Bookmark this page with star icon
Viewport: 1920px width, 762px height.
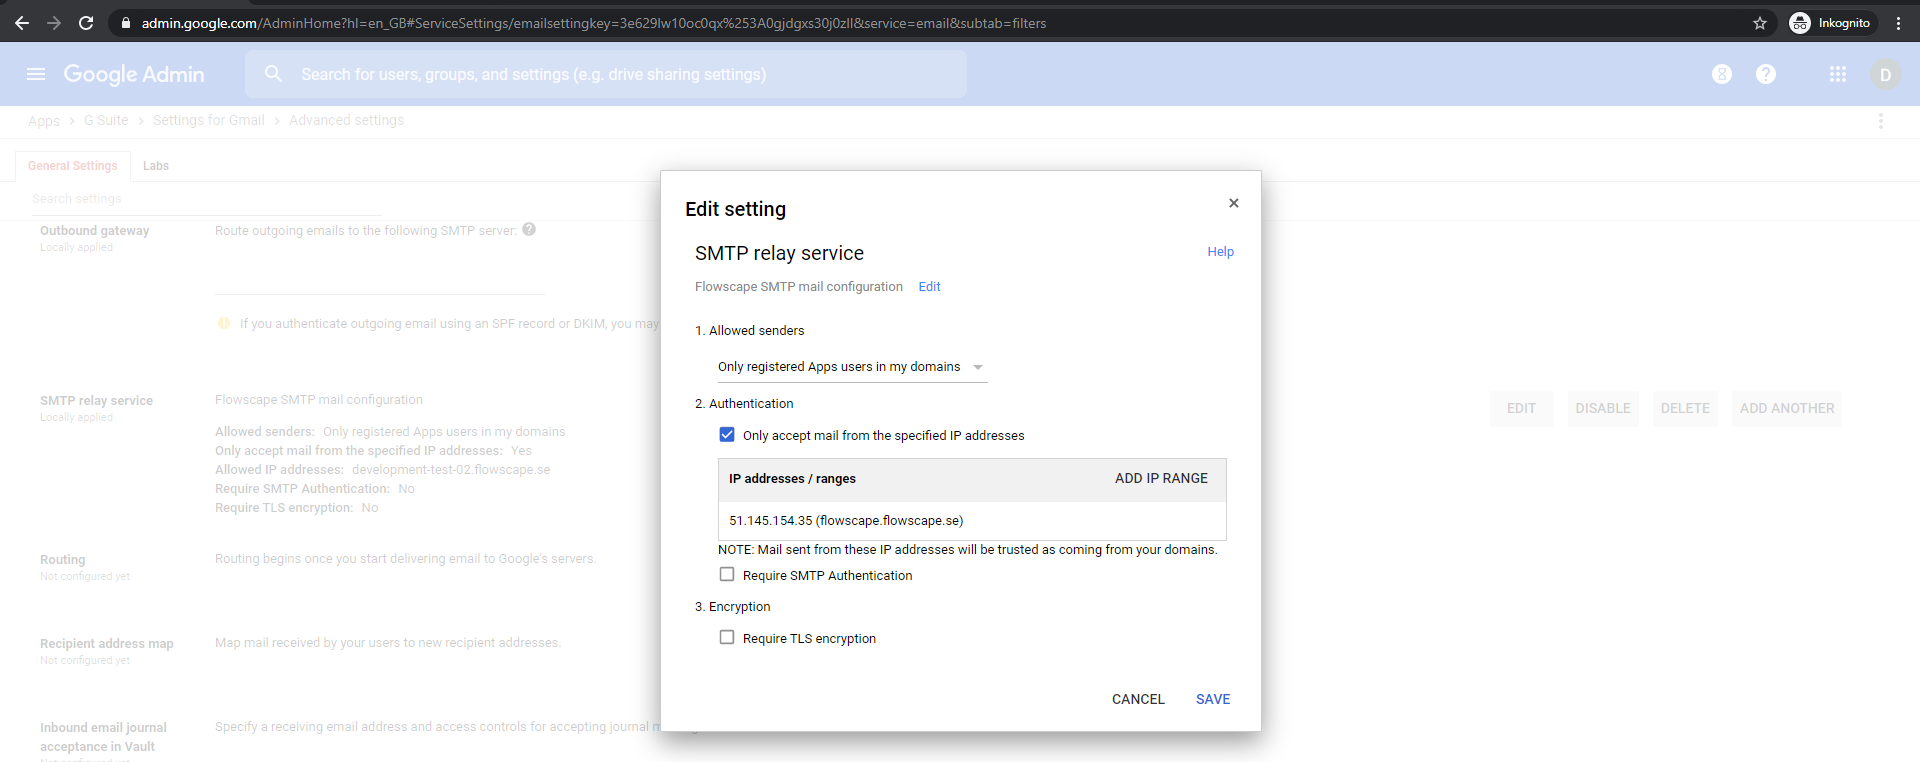click(1760, 23)
